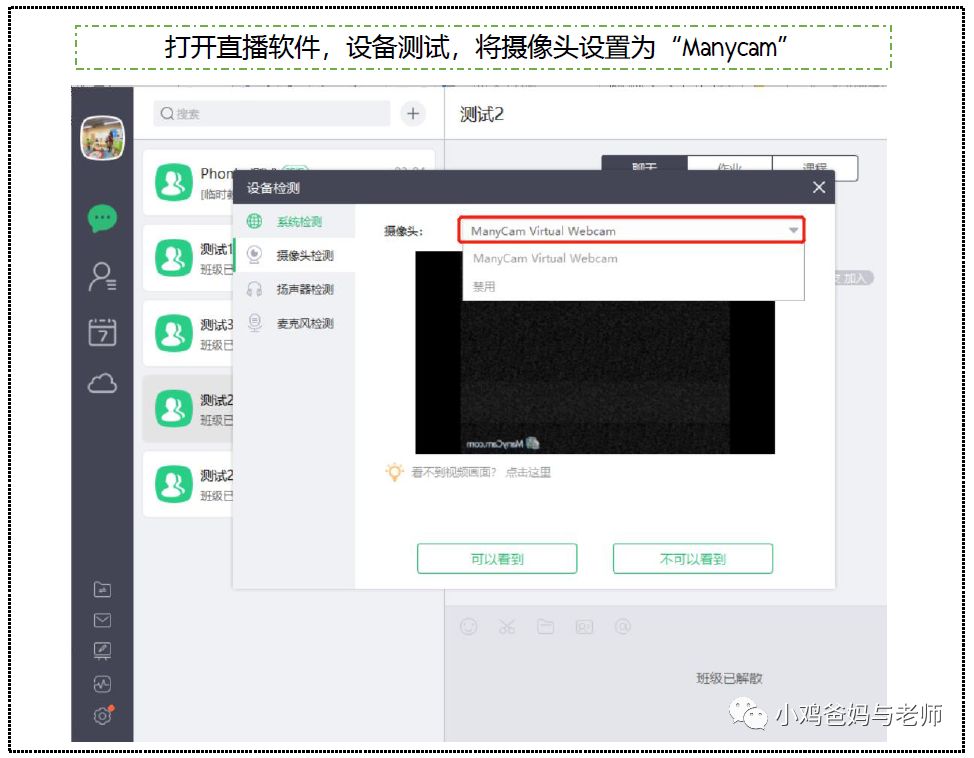Open the ManyCam Virtual Webcam camera dropdown

point(630,229)
